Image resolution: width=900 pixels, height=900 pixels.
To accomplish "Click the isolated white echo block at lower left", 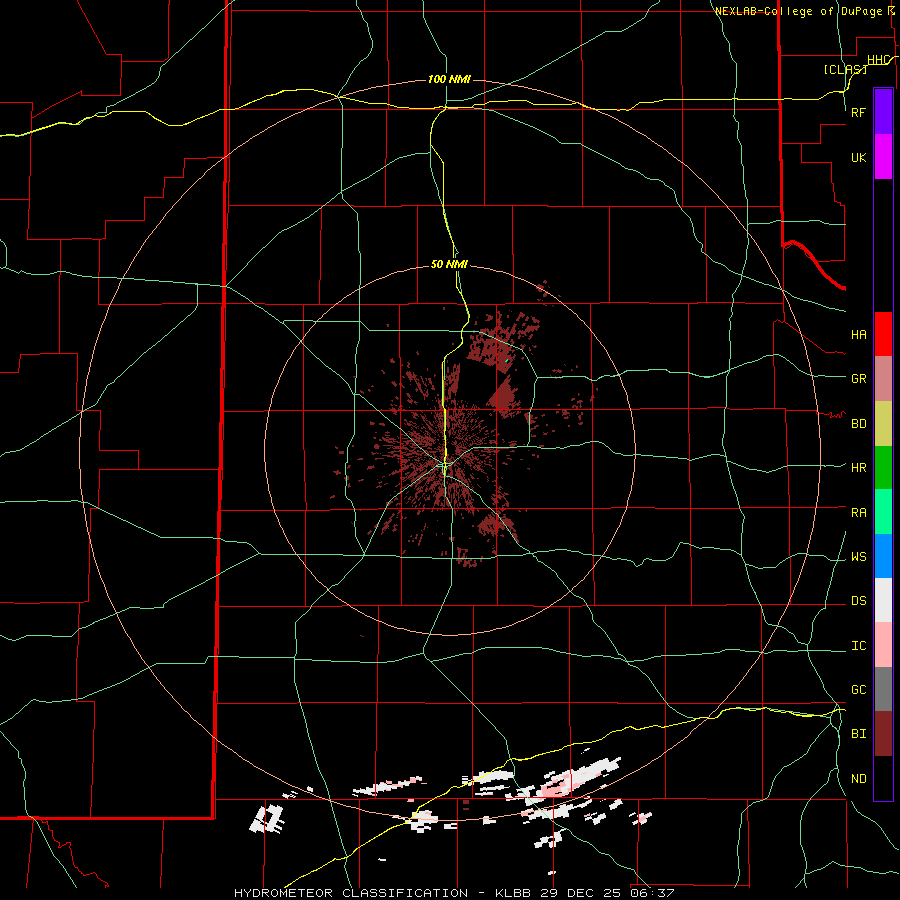I will 267,819.
